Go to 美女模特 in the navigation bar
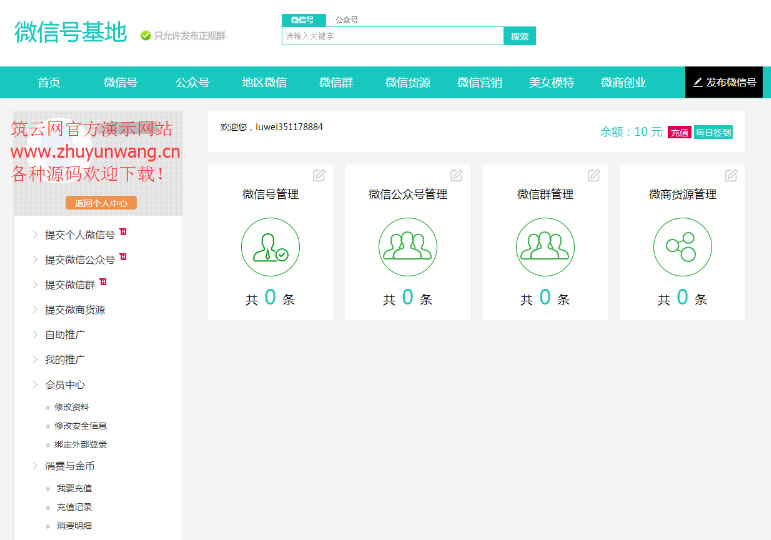The width and height of the screenshot is (771, 540). tap(551, 83)
